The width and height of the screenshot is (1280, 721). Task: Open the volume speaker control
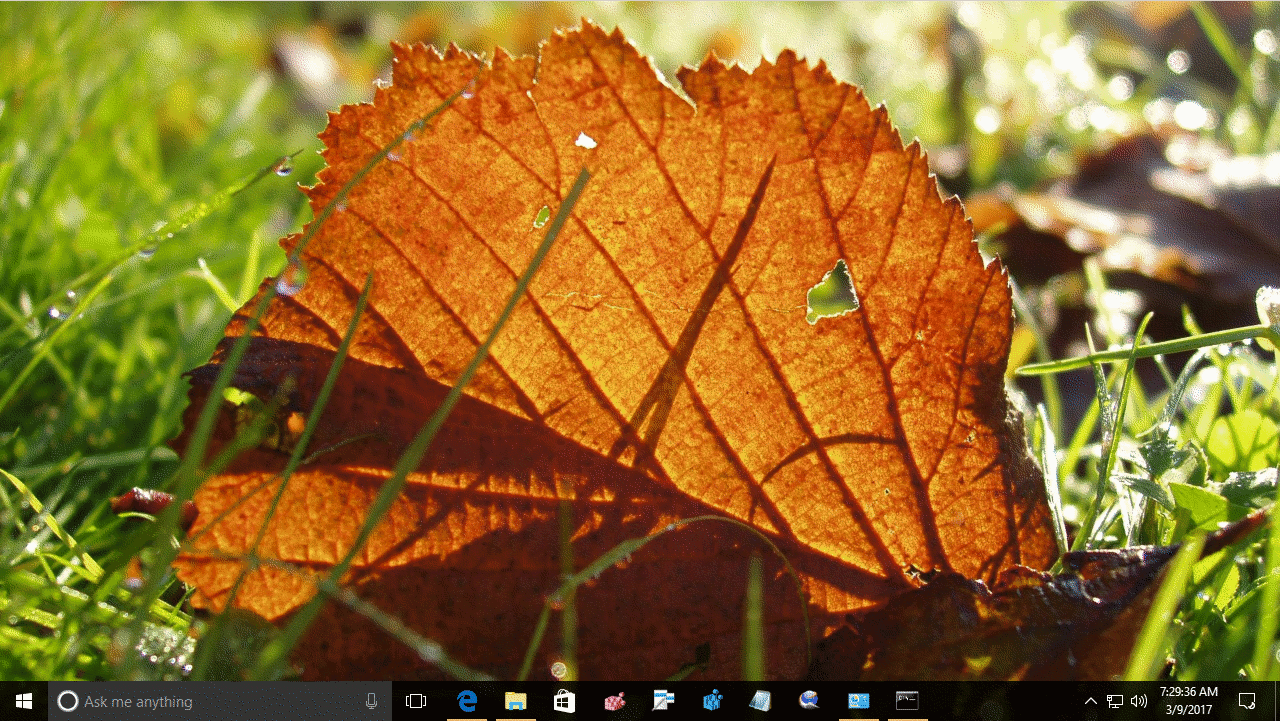click(1138, 701)
